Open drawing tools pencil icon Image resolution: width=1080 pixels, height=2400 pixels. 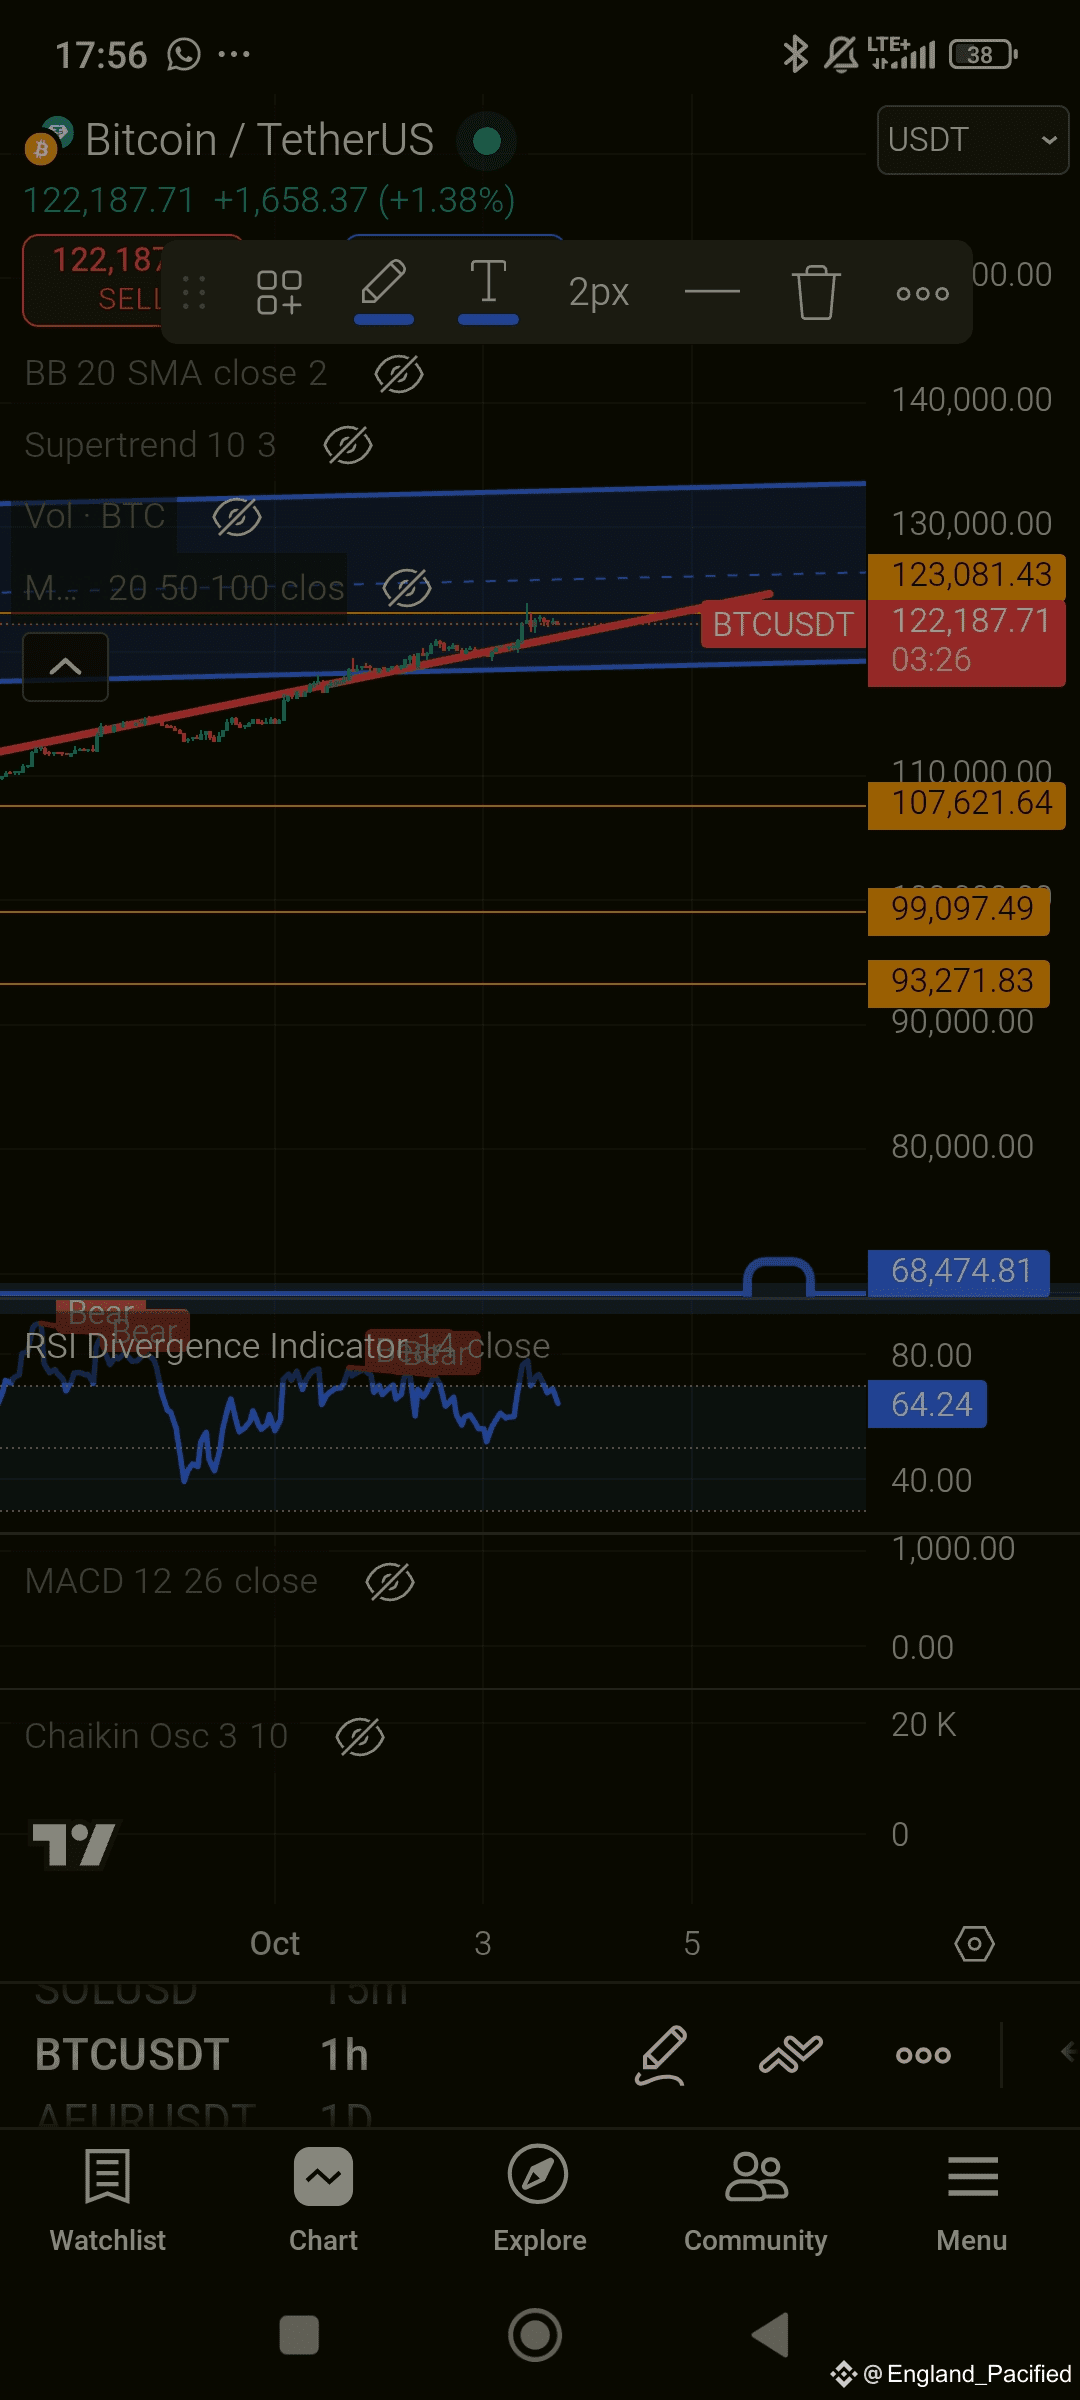click(x=661, y=2055)
